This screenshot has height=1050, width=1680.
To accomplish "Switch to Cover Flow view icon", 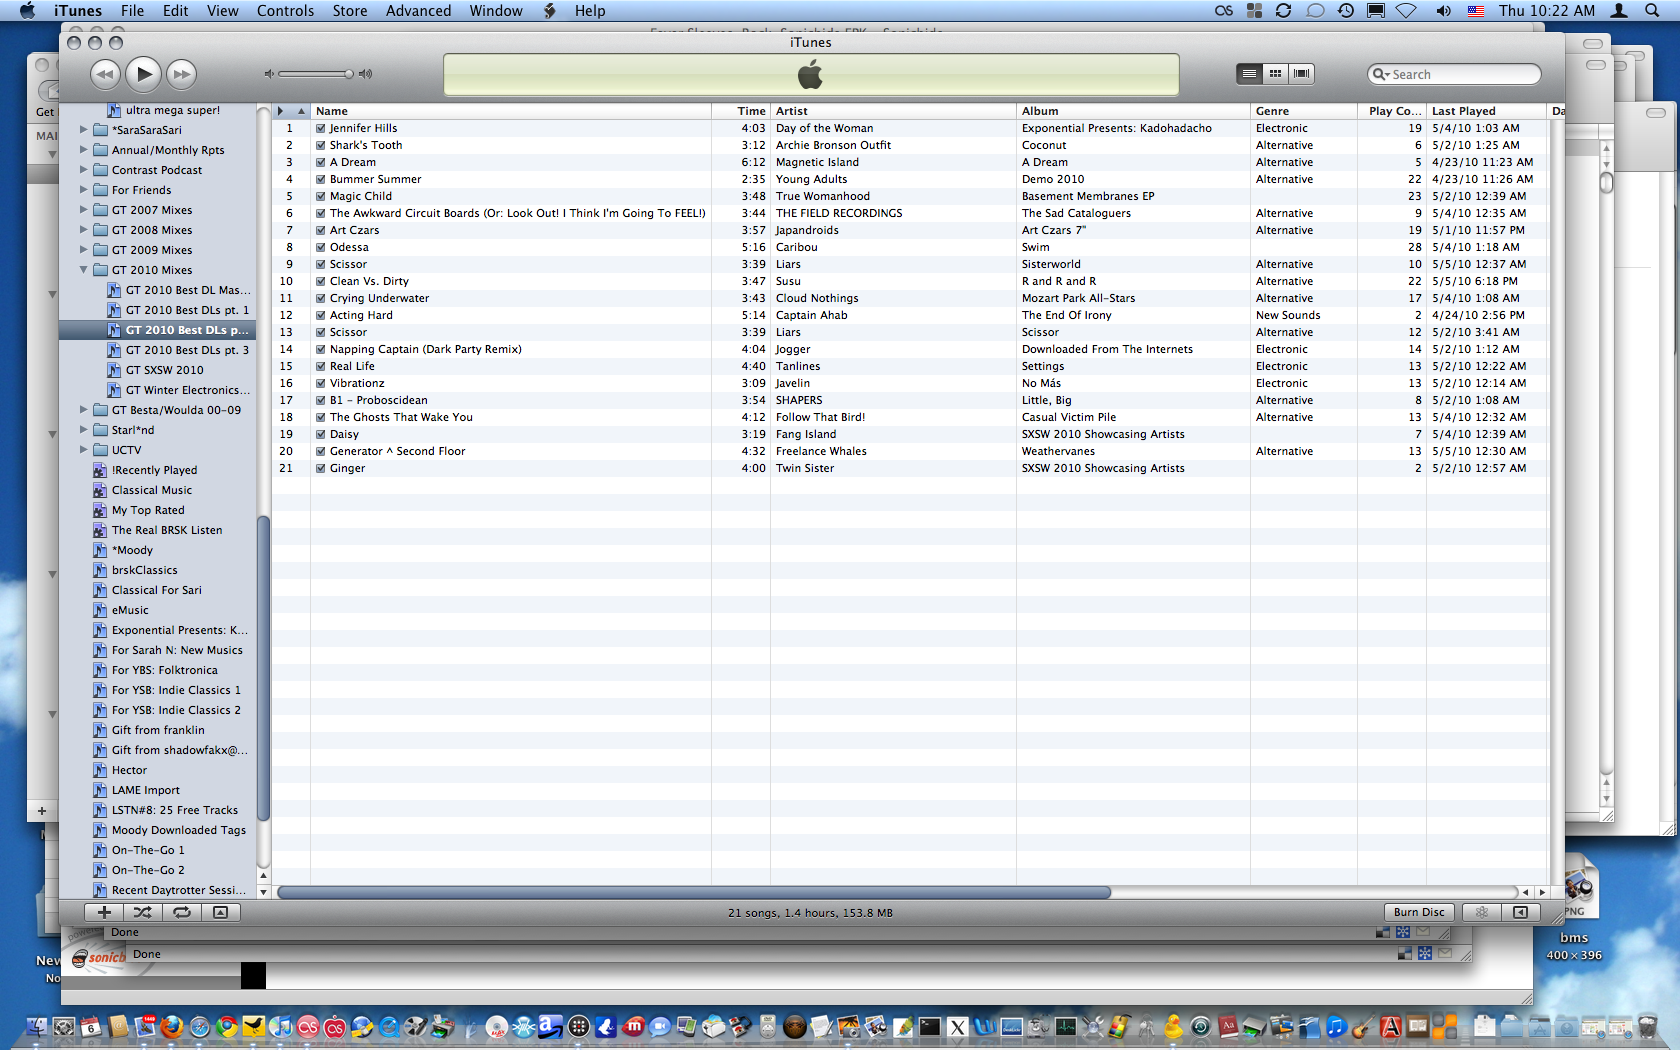I will [x=1301, y=73].
